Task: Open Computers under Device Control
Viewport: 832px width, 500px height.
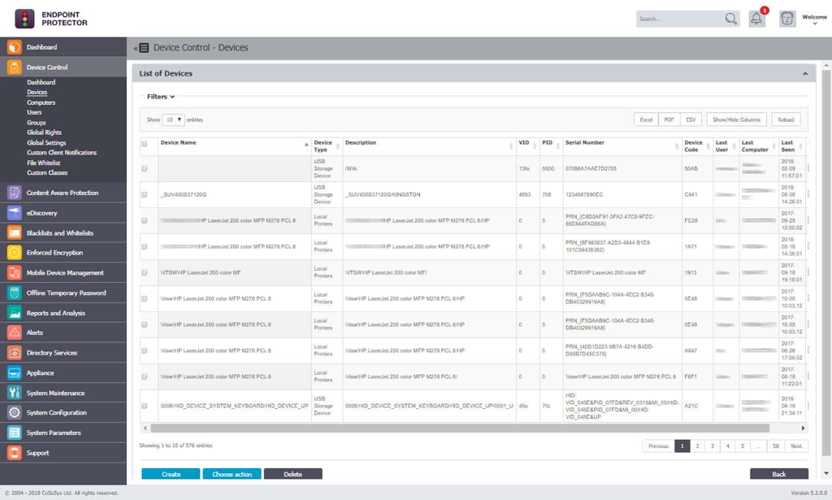Action: pyautogui.click(x=41, y=102)
